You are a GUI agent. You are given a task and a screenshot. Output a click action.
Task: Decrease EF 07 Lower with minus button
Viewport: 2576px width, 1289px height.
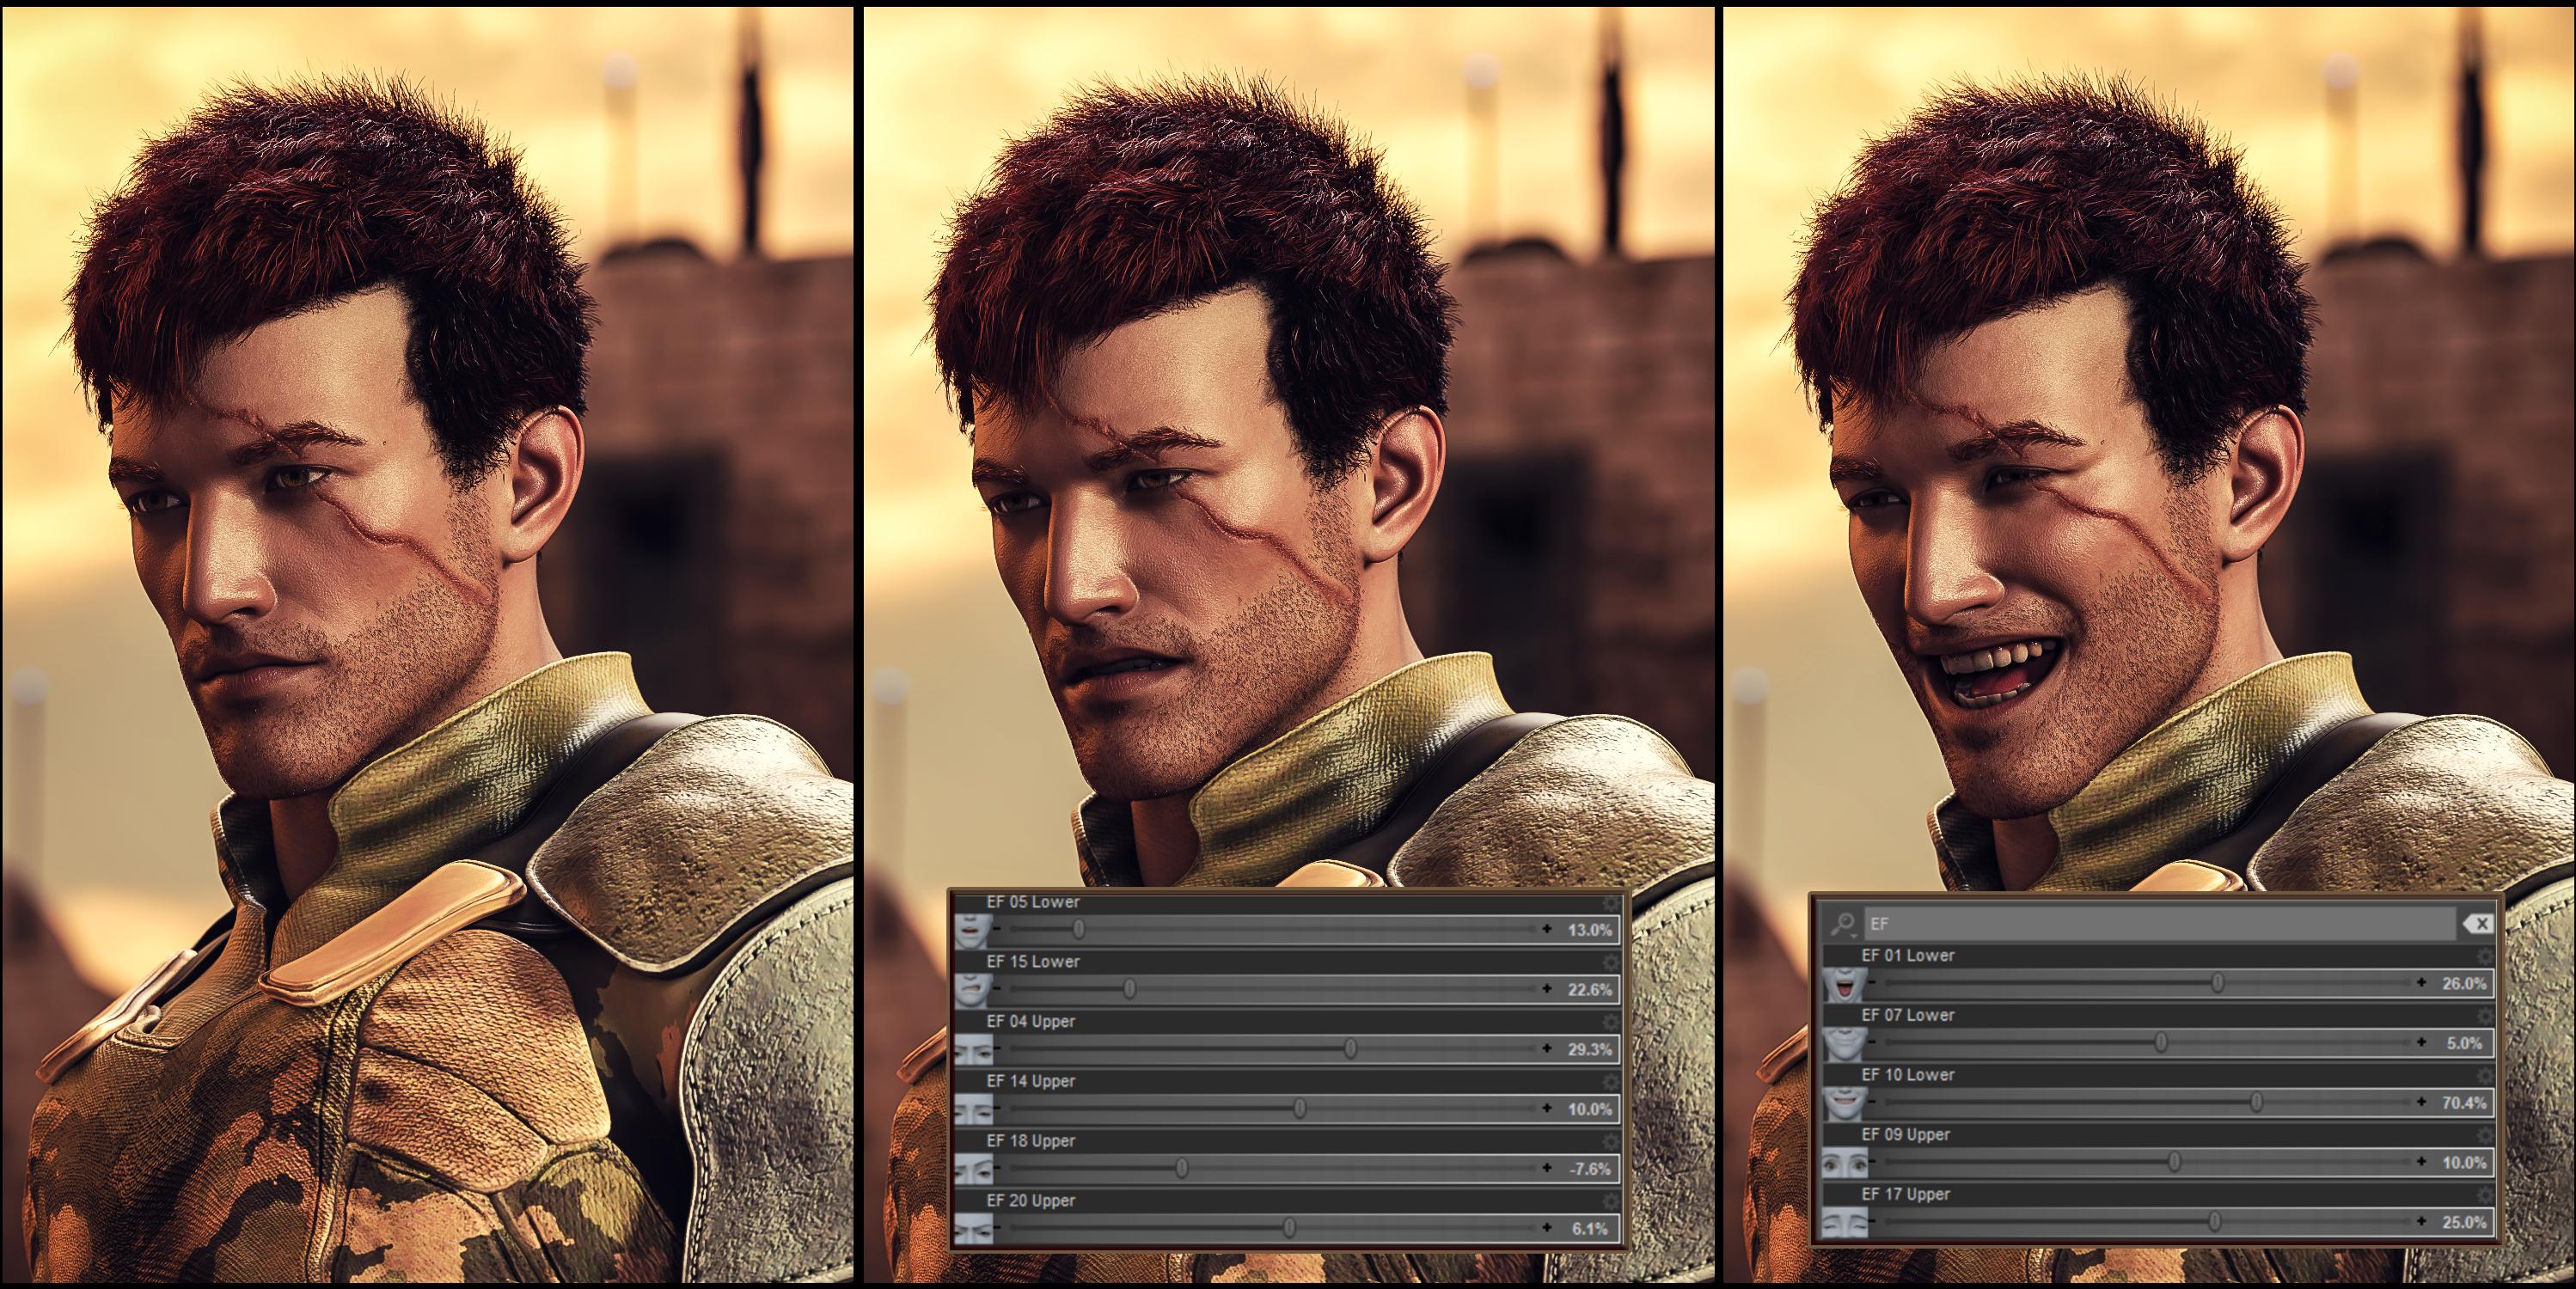(1871, 1043)
